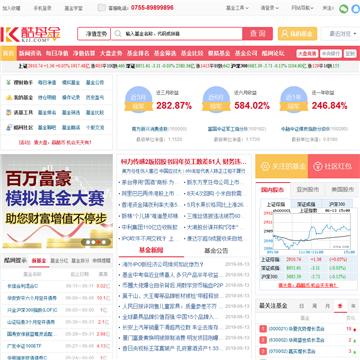Click the 社区红包 button
Screen dimensions: 360x360
(x=334, y=166)
